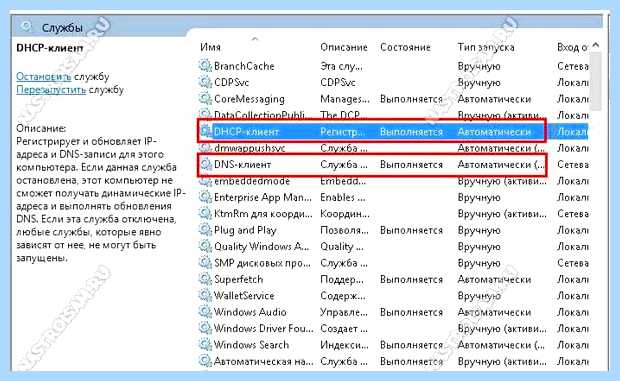
Task: Select the DNS-клиент service name
Action: (x=242, y=164)
